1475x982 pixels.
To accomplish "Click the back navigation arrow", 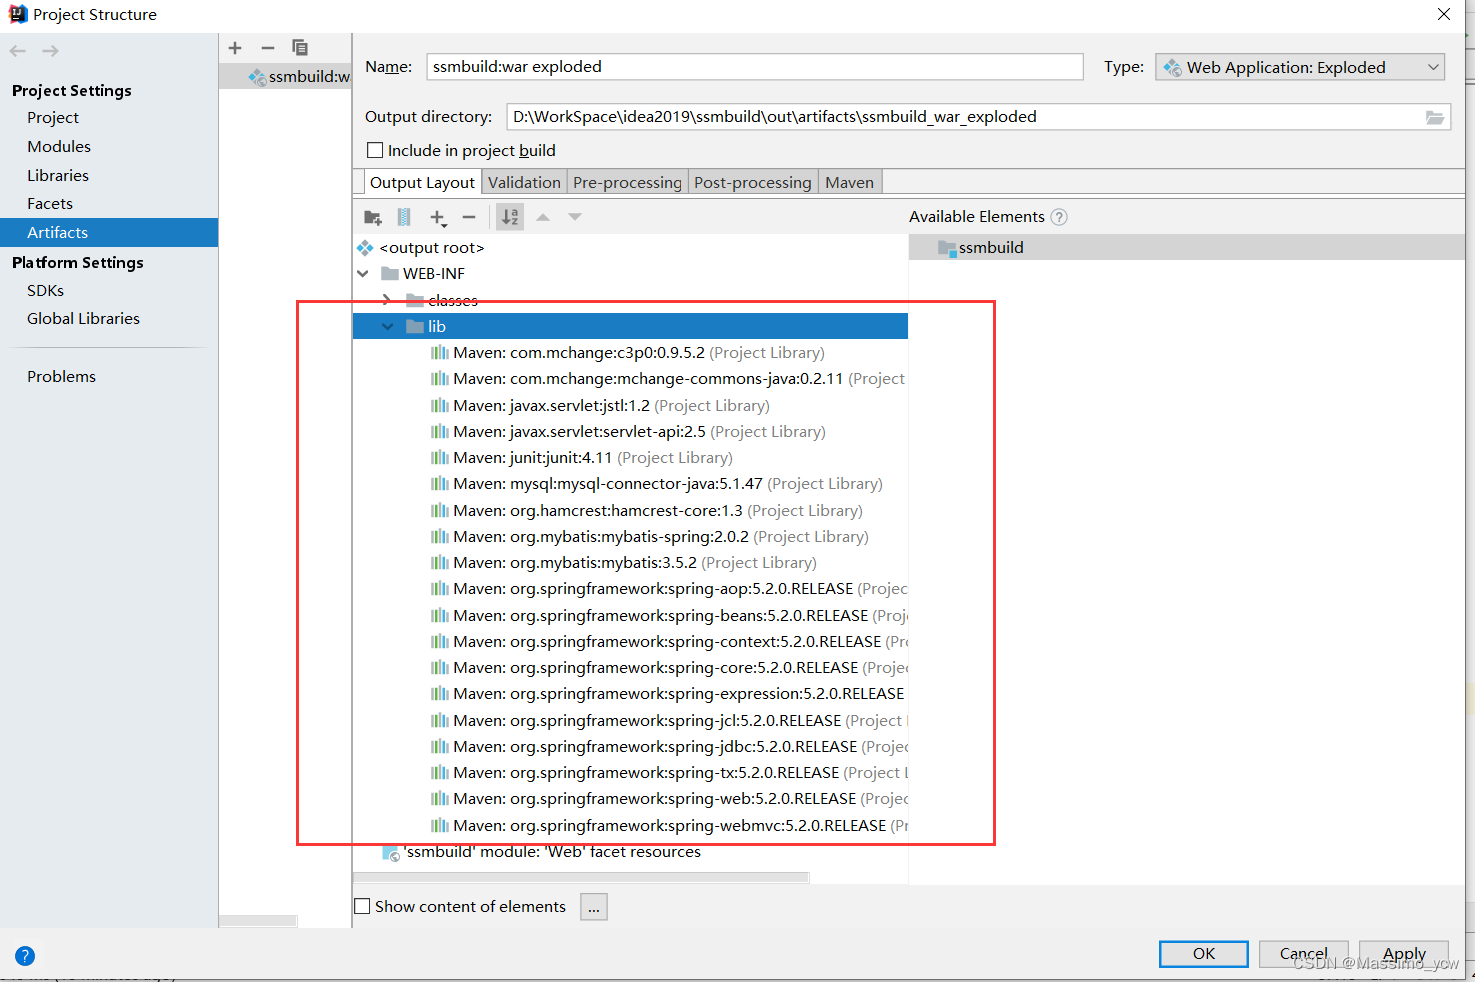I will pos(18,51).
